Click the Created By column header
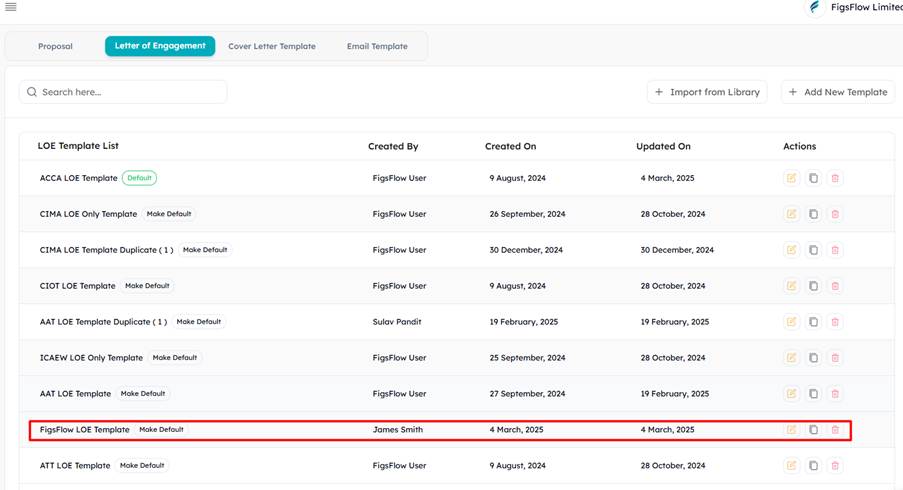The image size is (903, 490). pyautogui.click(x=393, y=146)
